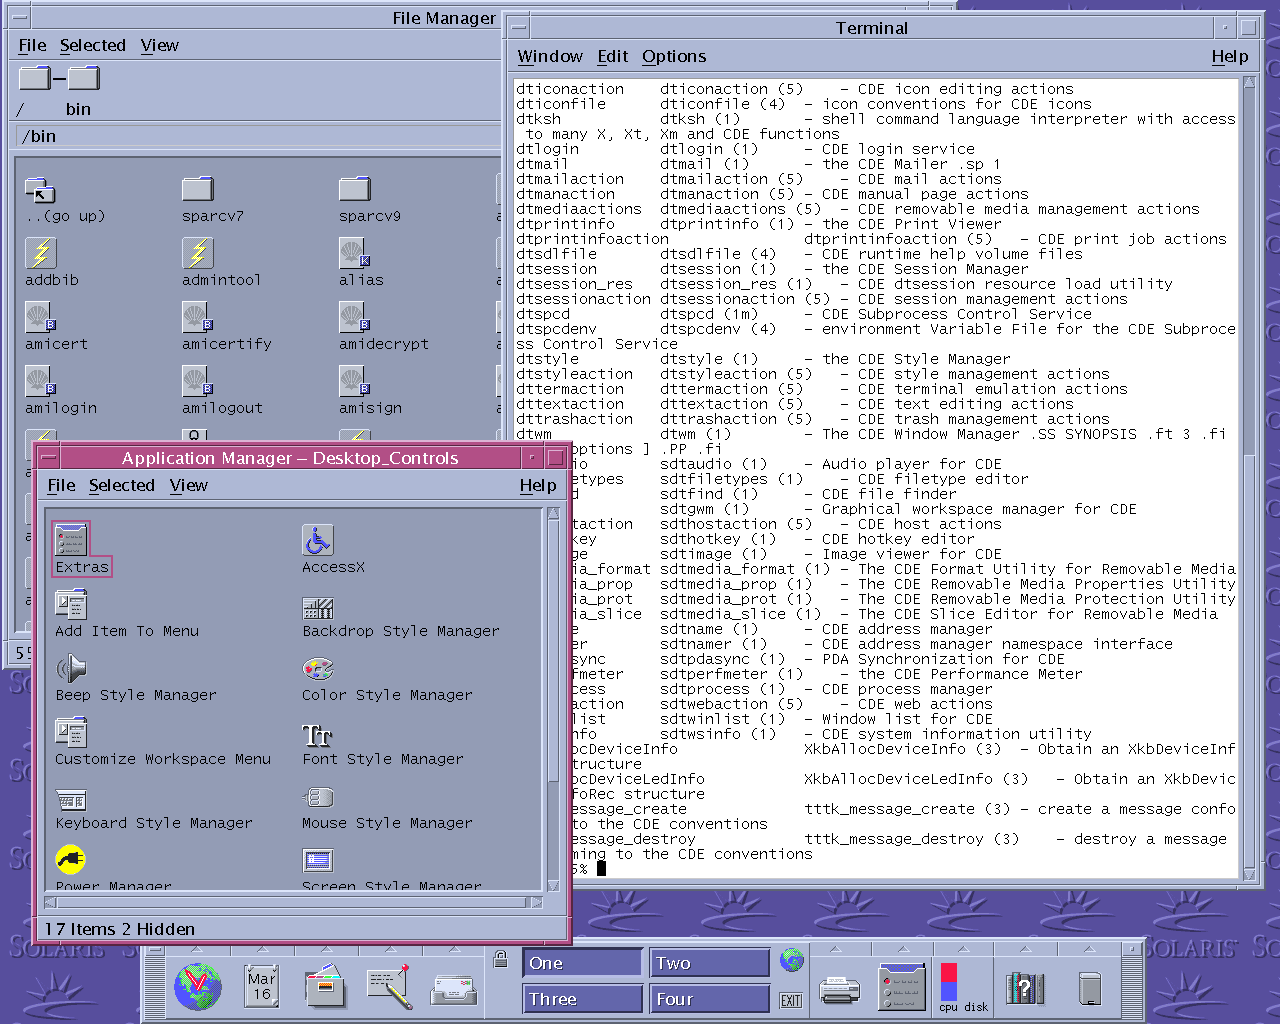Open the AccessX icon in Application Manager
The height and width of the screenshot is (1024, 1280).
pyautogui.click(x=318, y=541)
